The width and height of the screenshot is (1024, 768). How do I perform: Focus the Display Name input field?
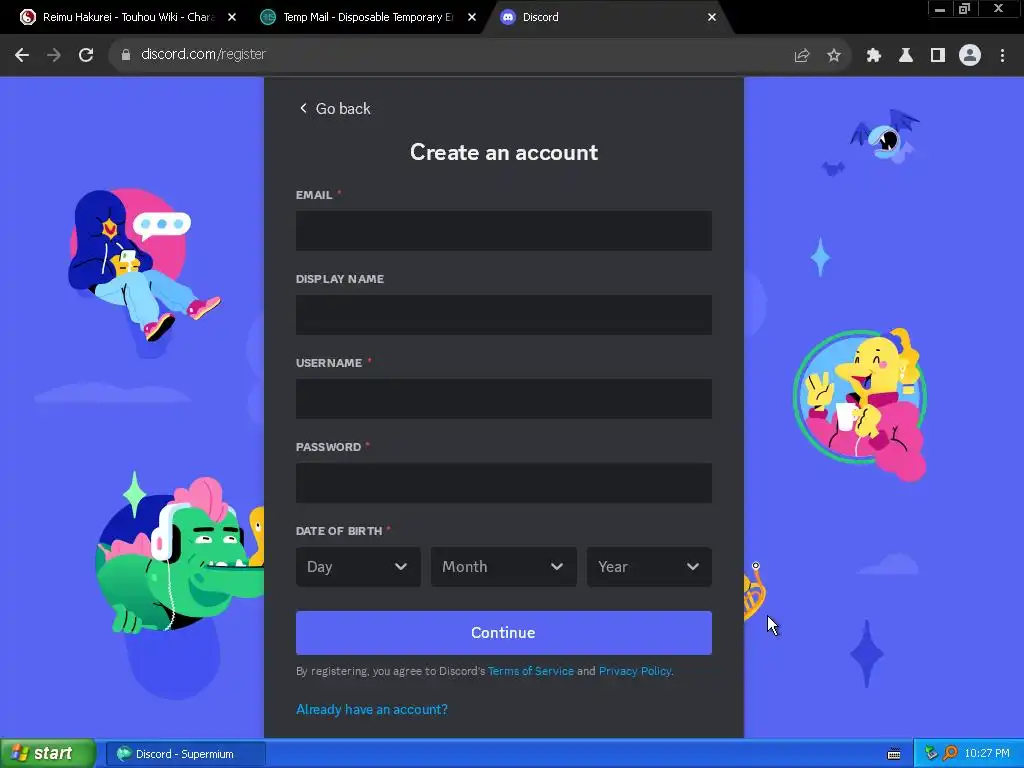504,315
